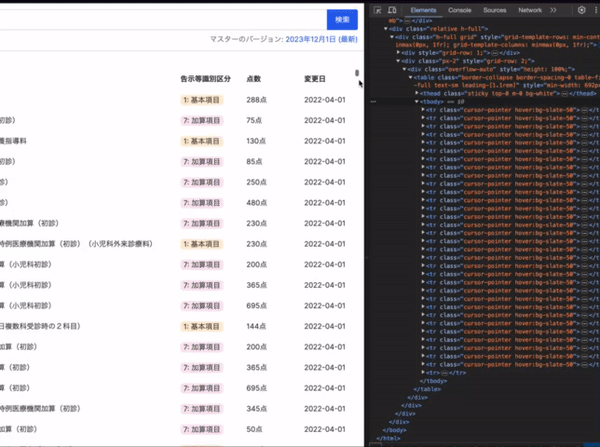Select the 130点 cell
The image size is (600, 447).
pos(256,141)
